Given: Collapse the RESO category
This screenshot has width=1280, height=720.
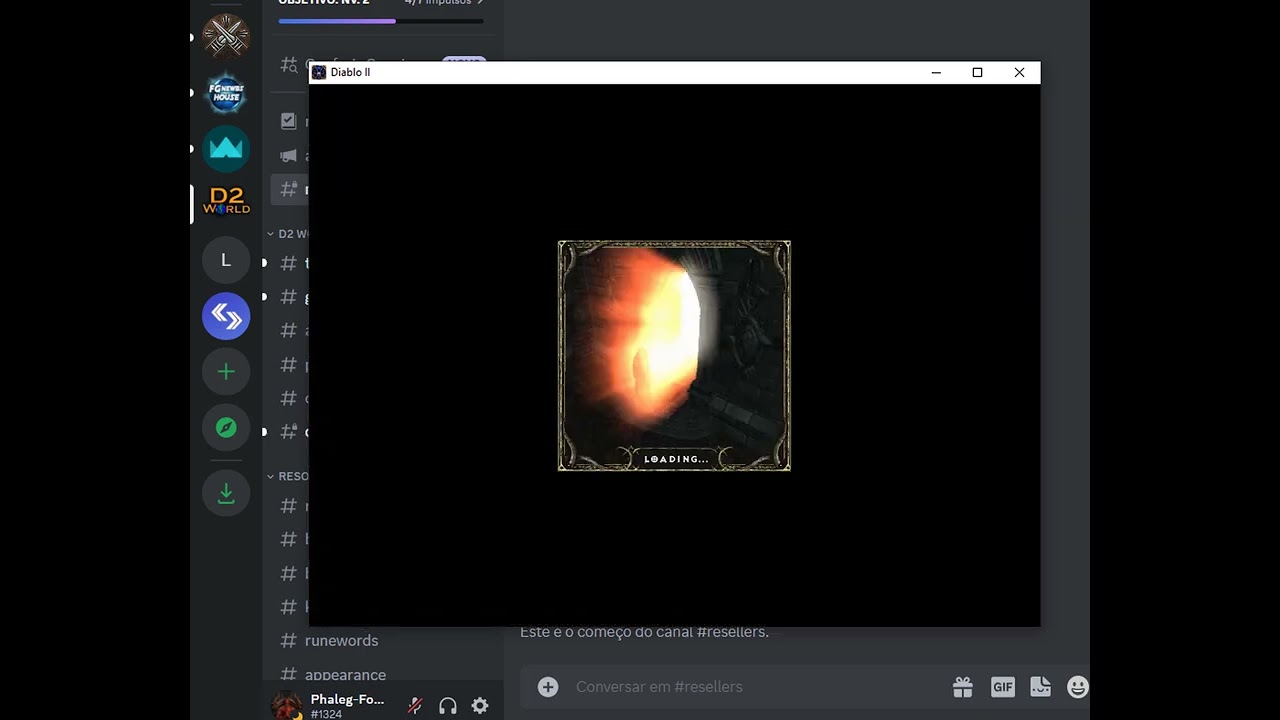Looking at the screenshot, I should pyautogui.click(x=287, y=476).
